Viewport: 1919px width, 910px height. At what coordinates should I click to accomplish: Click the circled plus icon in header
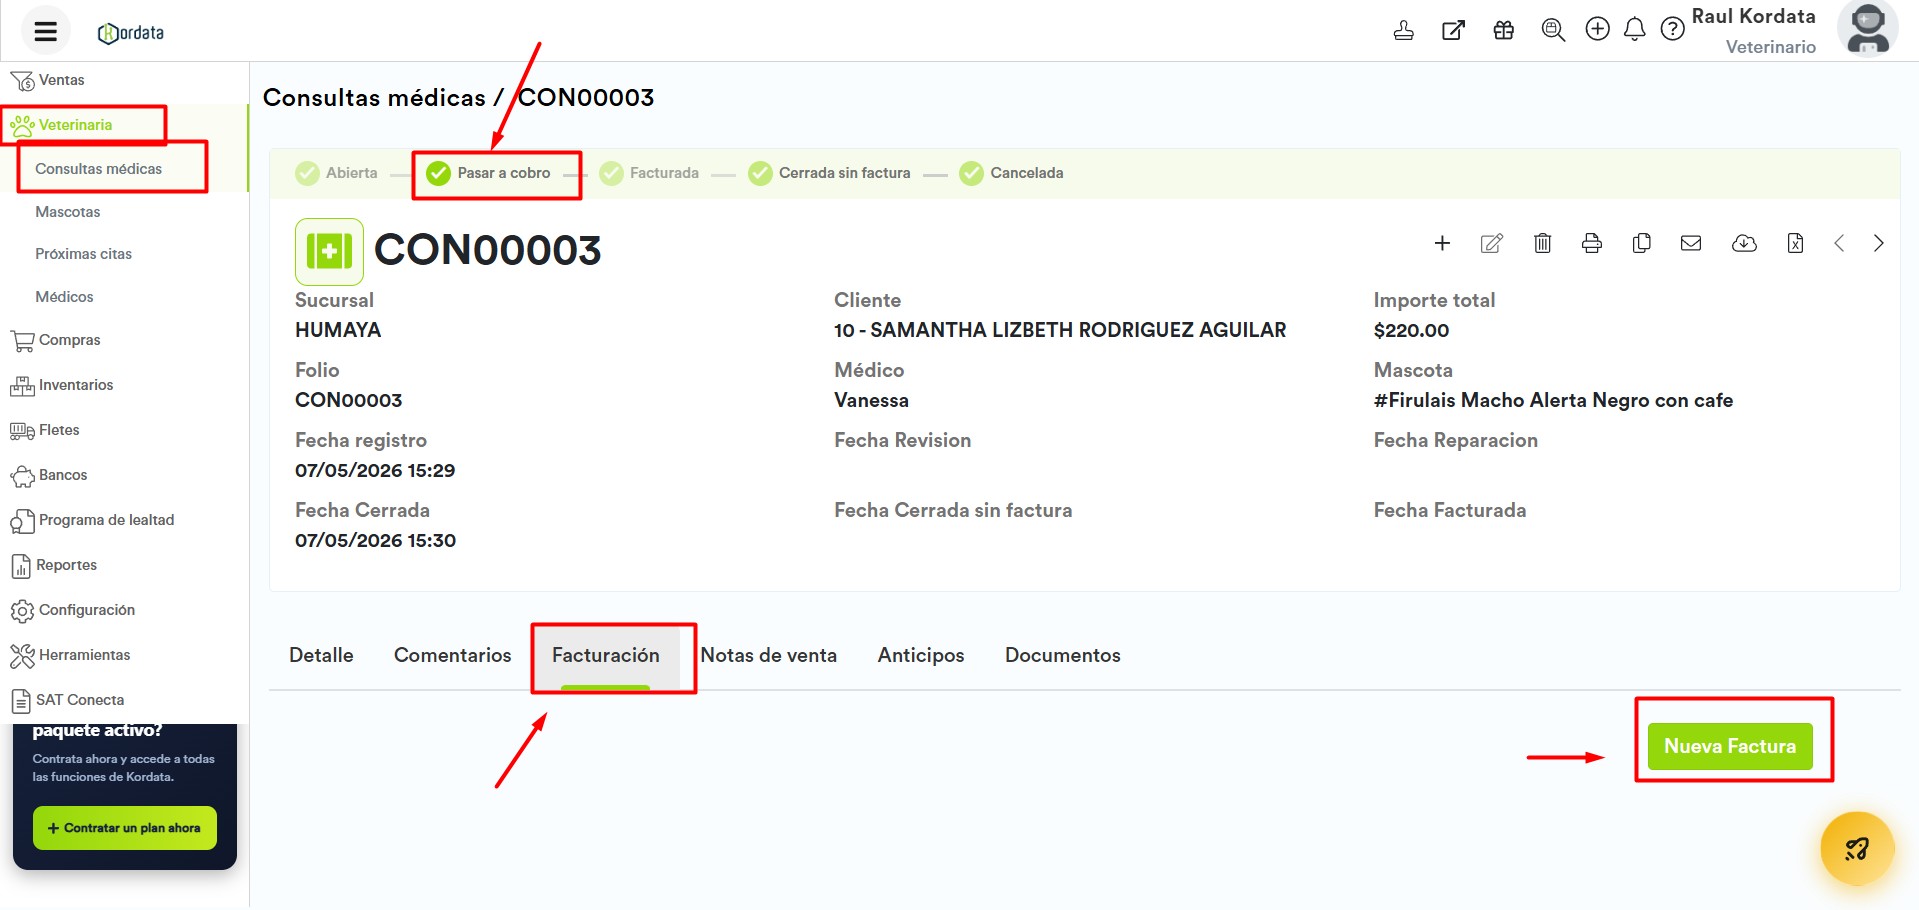tap(1598, 29)
